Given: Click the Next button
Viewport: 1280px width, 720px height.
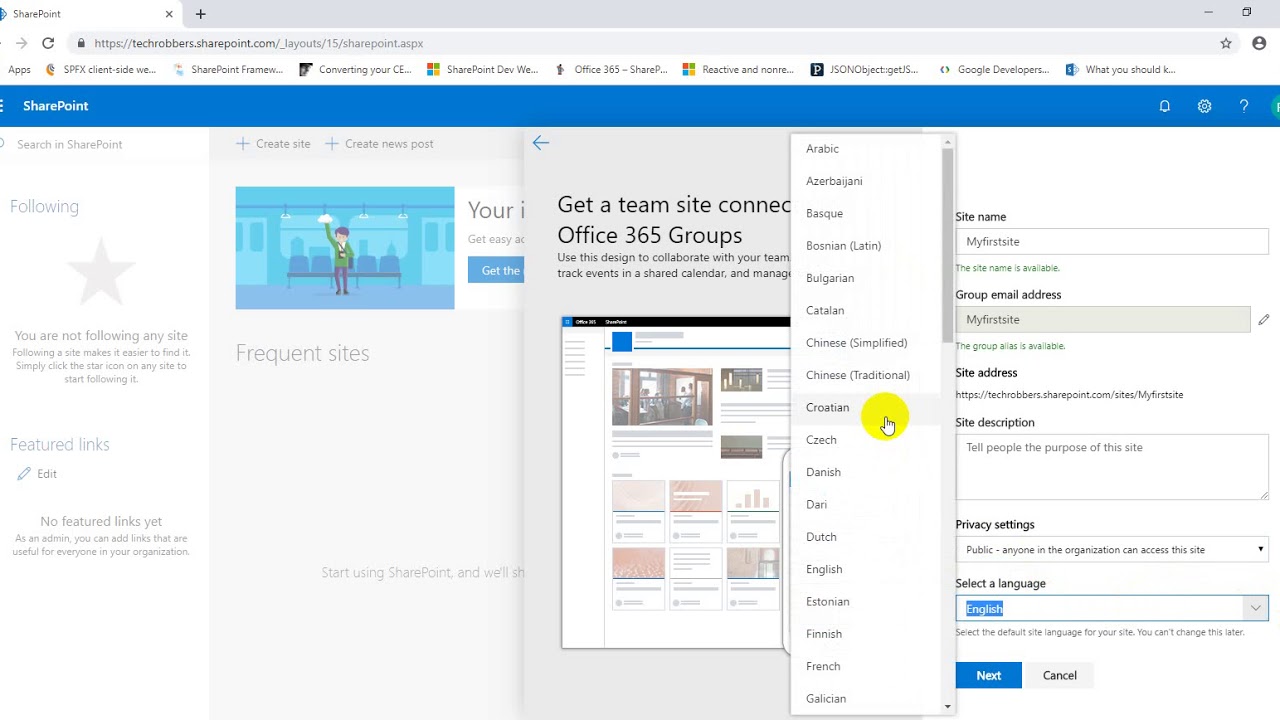Looking at the screenshot, I should coord(988,675).
